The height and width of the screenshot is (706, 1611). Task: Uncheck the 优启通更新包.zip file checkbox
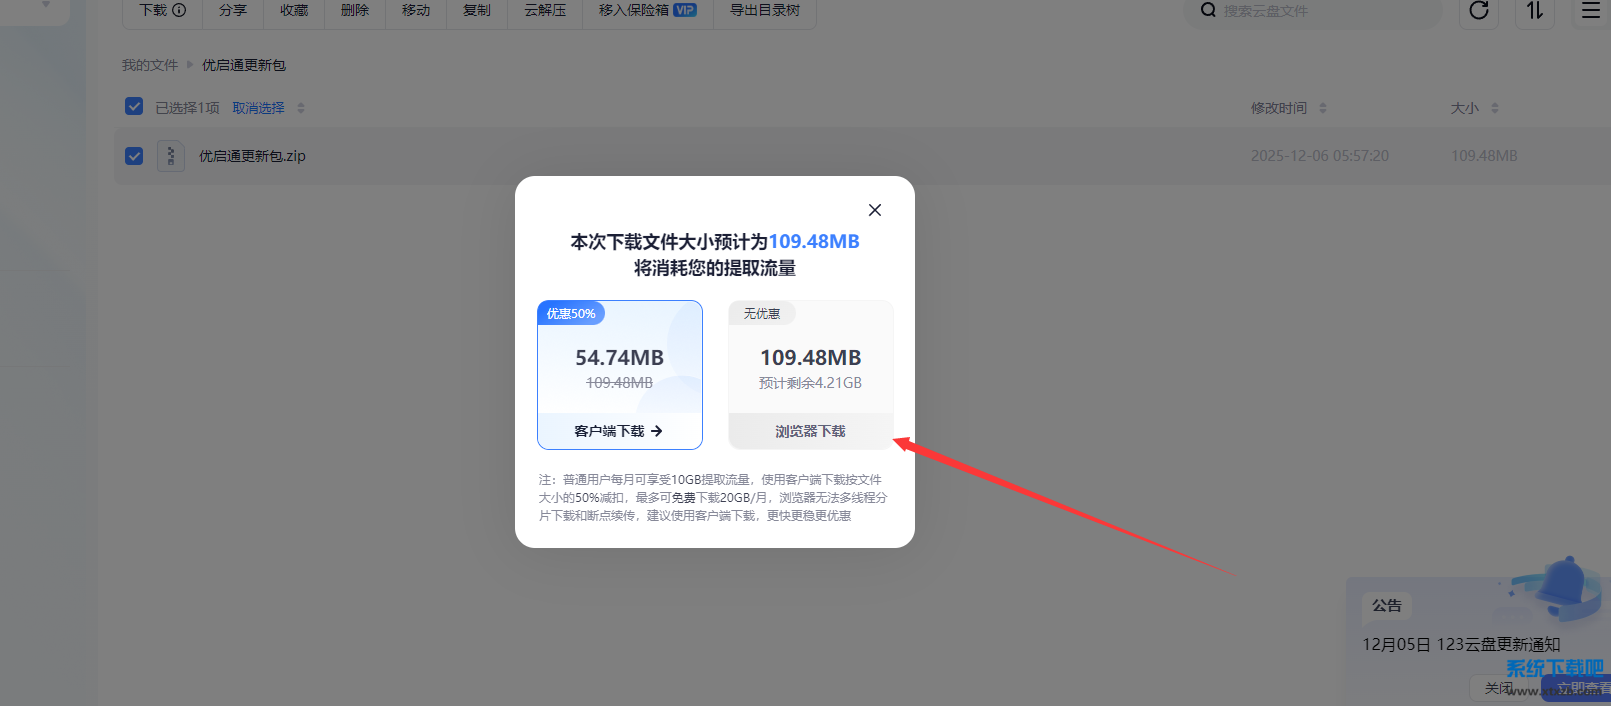[x=134, y=156]
